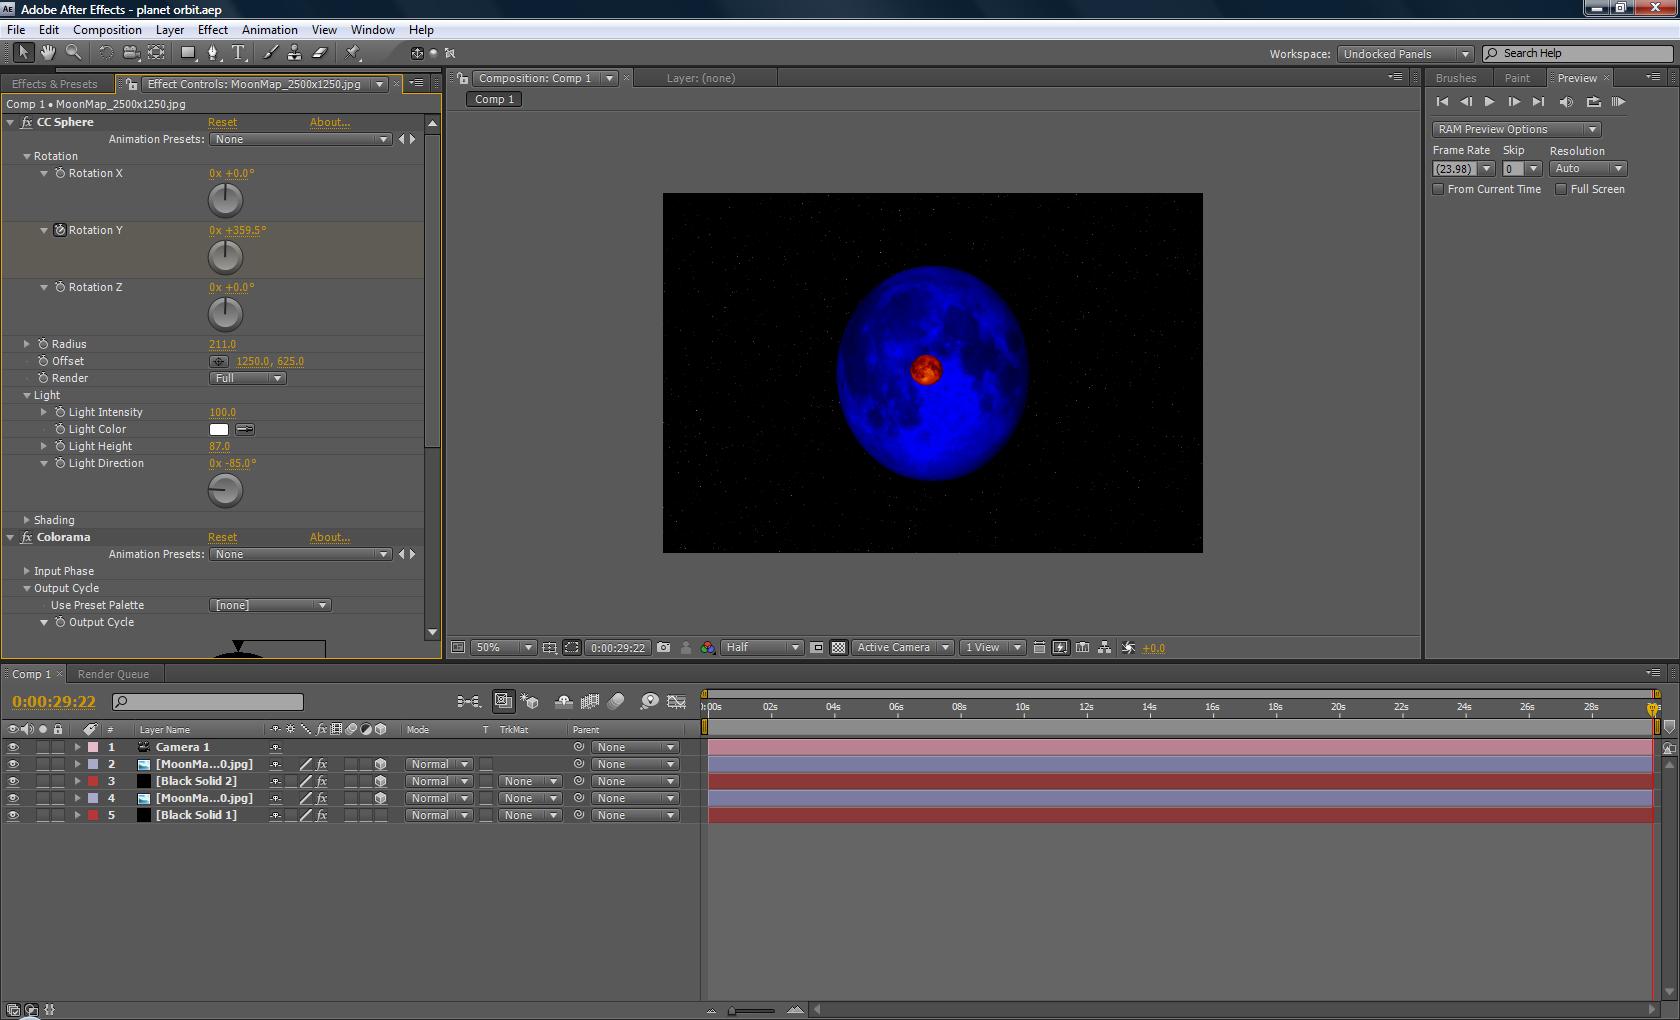Open the Render mode Full dropdown
This screenshot has height=1020, width=1680.
pyautogui.click(x=248, y=378)
